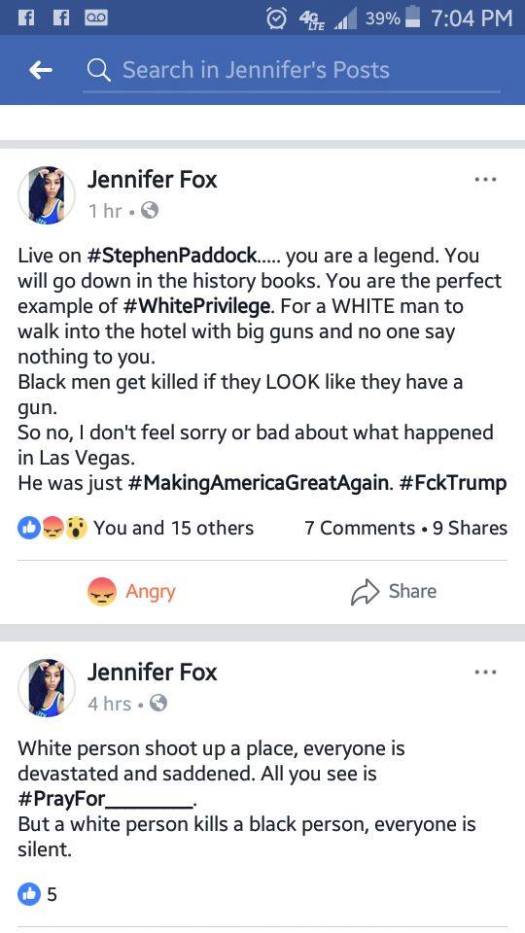The width and height of the screenshot is (525, 933).
Task: View reactions You and 15 others
Action: point(136,528)
